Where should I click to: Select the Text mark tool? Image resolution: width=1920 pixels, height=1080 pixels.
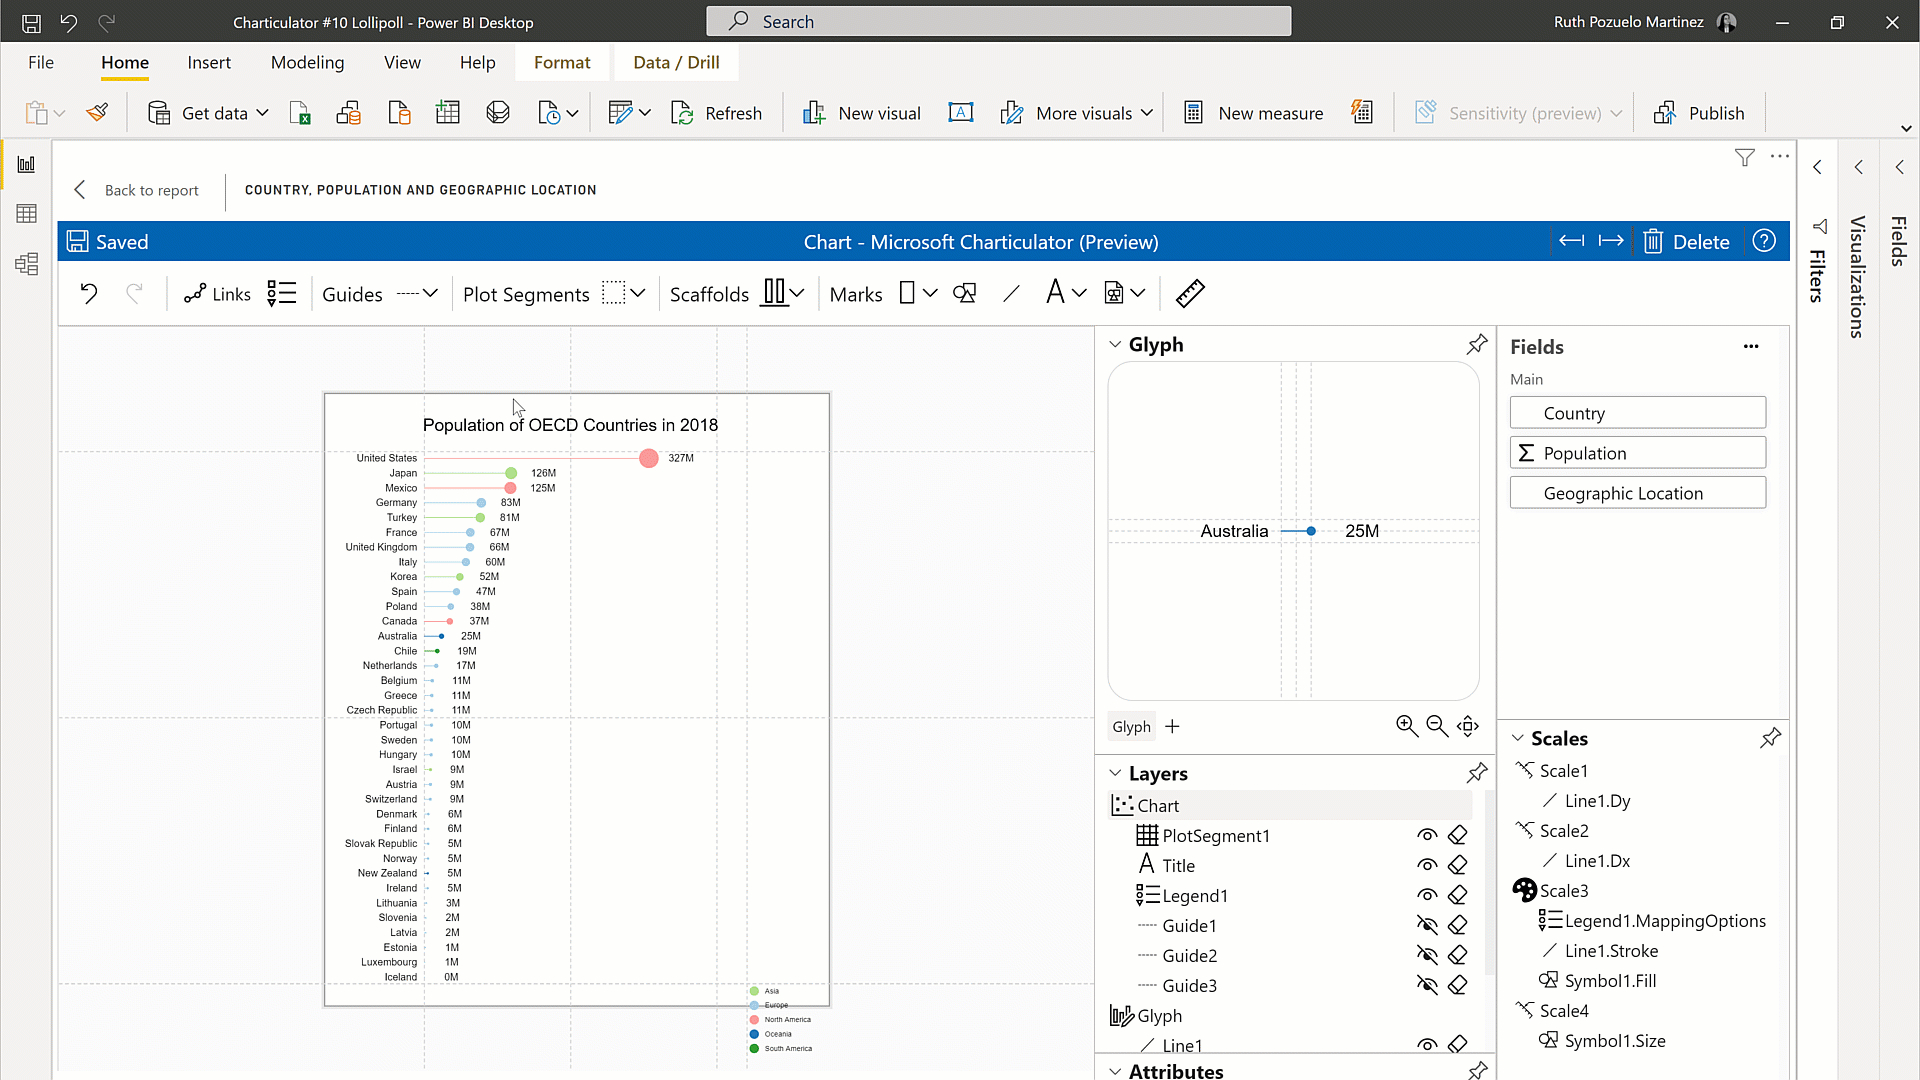coord(1057,292)
